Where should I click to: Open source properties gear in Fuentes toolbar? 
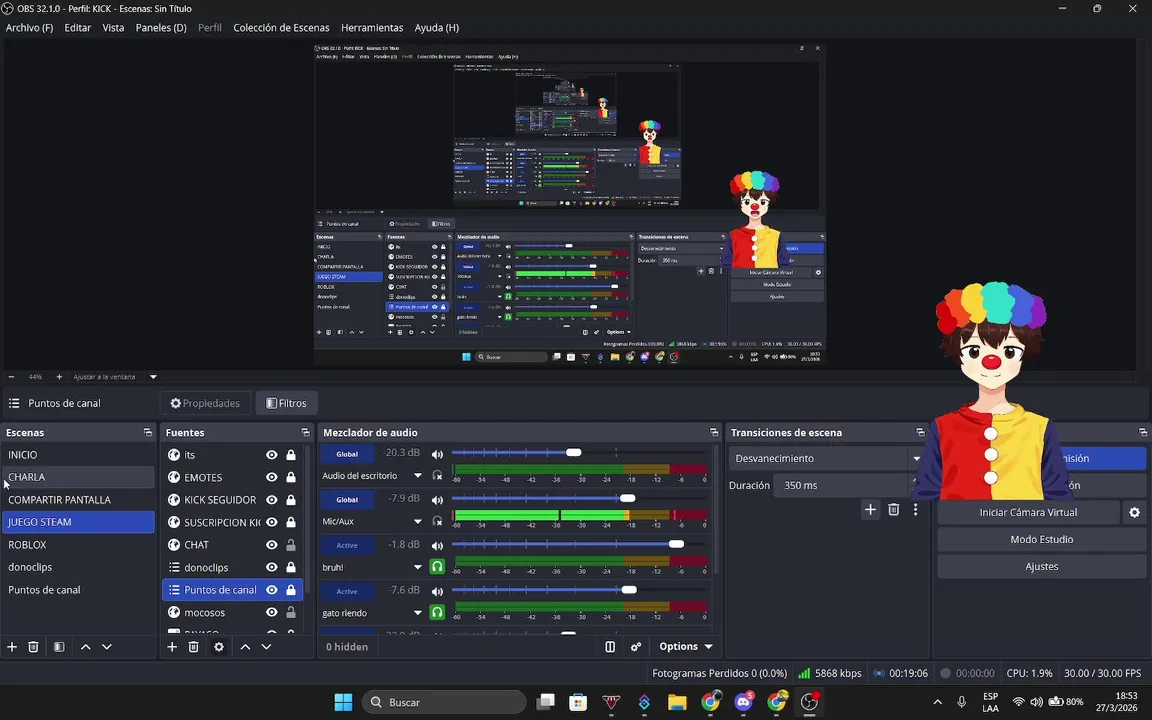219,647
